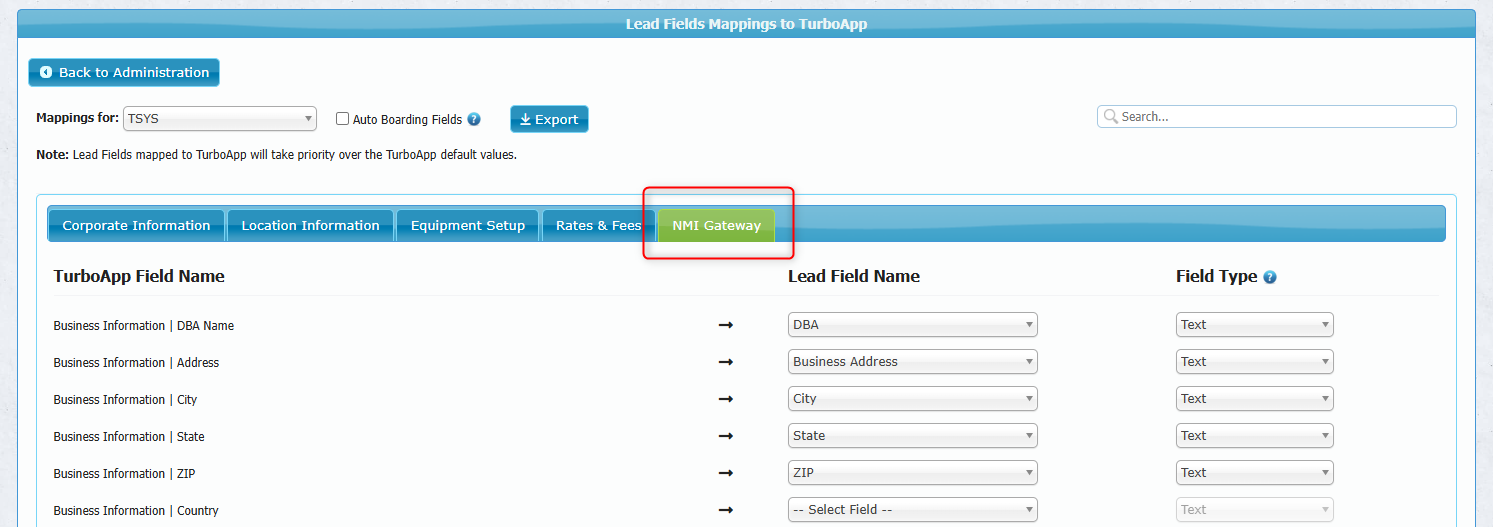Image resolution: width=1493 pixels, height=527 pixels.
Task: Click the Auto Boarding Fields help icon
Action: click(474, 119)
